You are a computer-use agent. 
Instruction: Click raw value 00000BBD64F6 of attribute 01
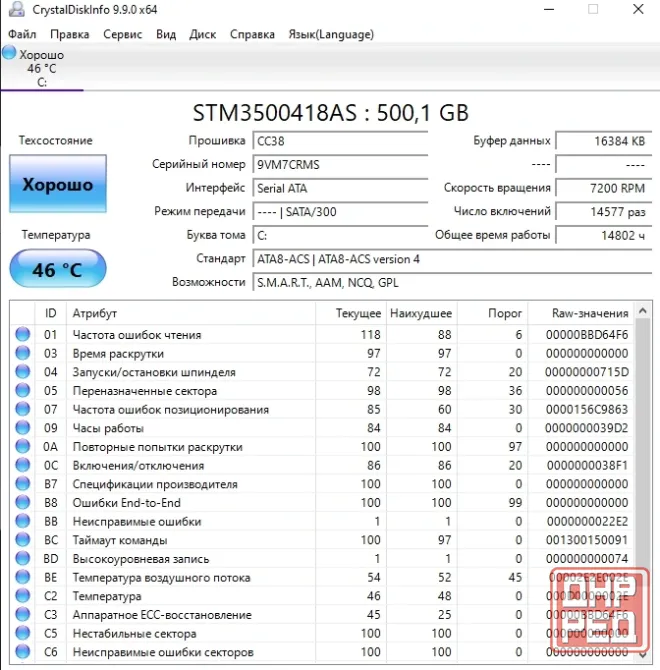587,335
